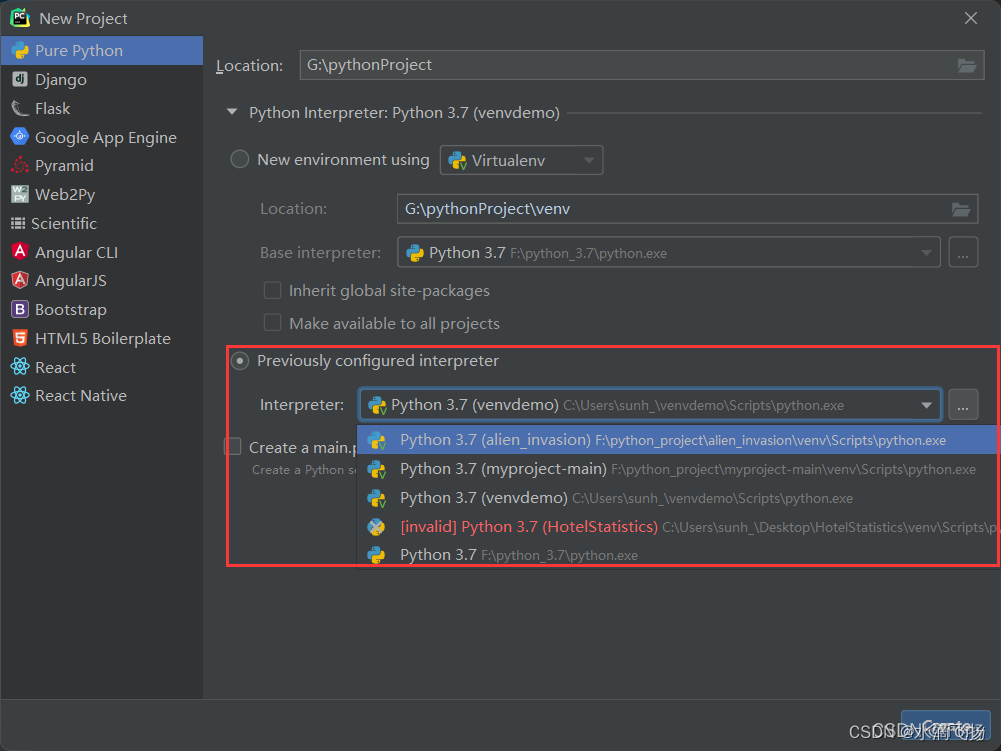Open the project Location folder browser

(x=967, y=65)
